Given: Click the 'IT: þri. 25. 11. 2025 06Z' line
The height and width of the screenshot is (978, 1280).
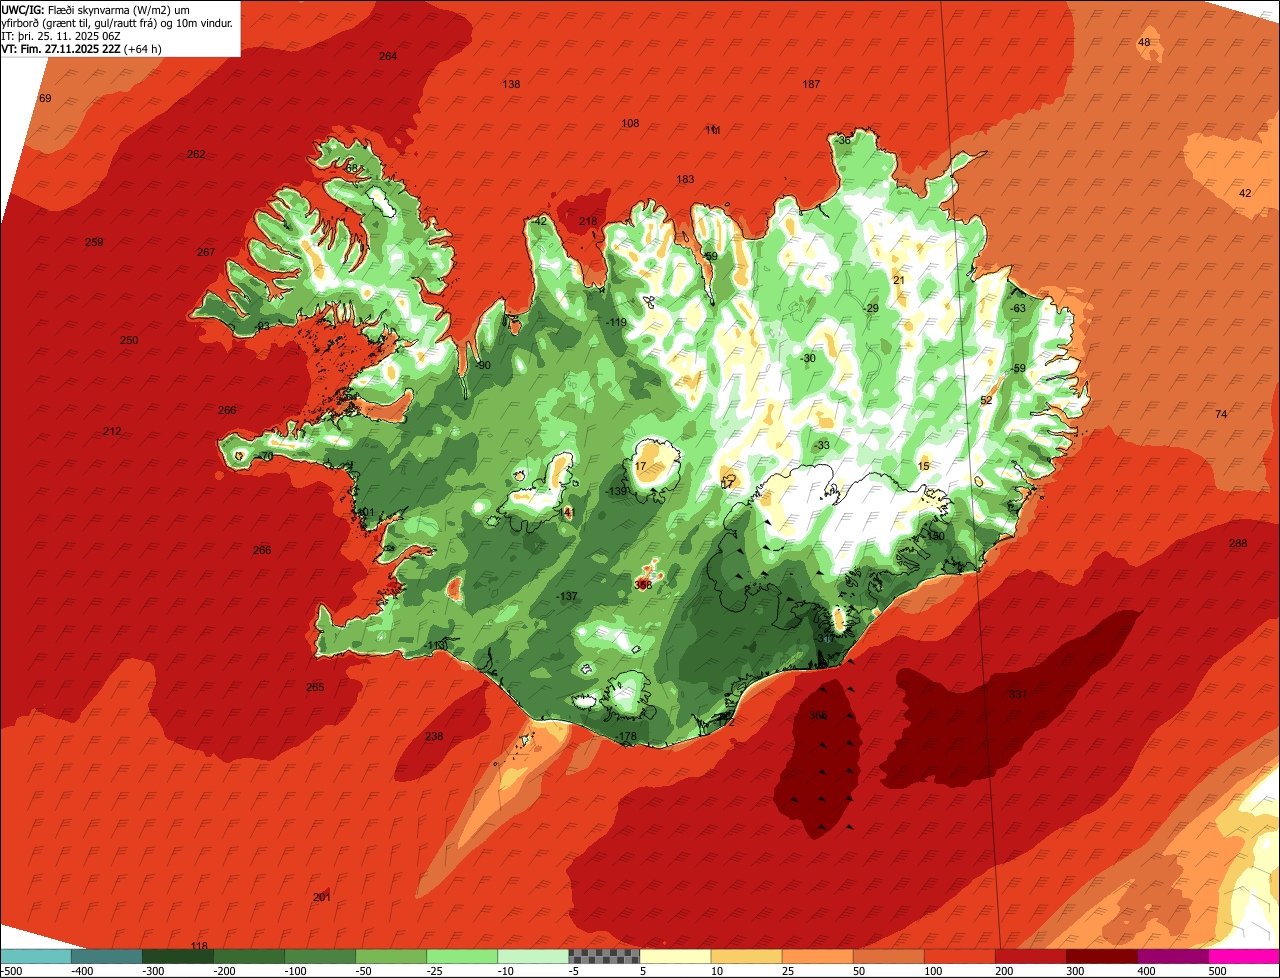Looking at the screenshot, I should click(x=62, y=36).
